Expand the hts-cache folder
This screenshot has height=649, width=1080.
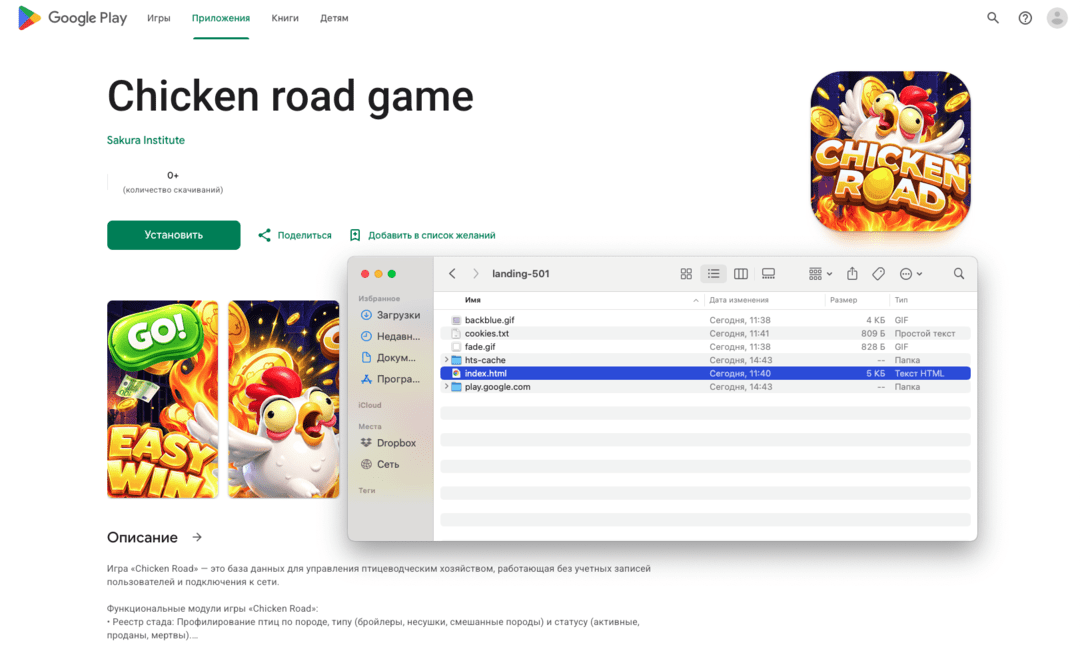tap(446, 360)
